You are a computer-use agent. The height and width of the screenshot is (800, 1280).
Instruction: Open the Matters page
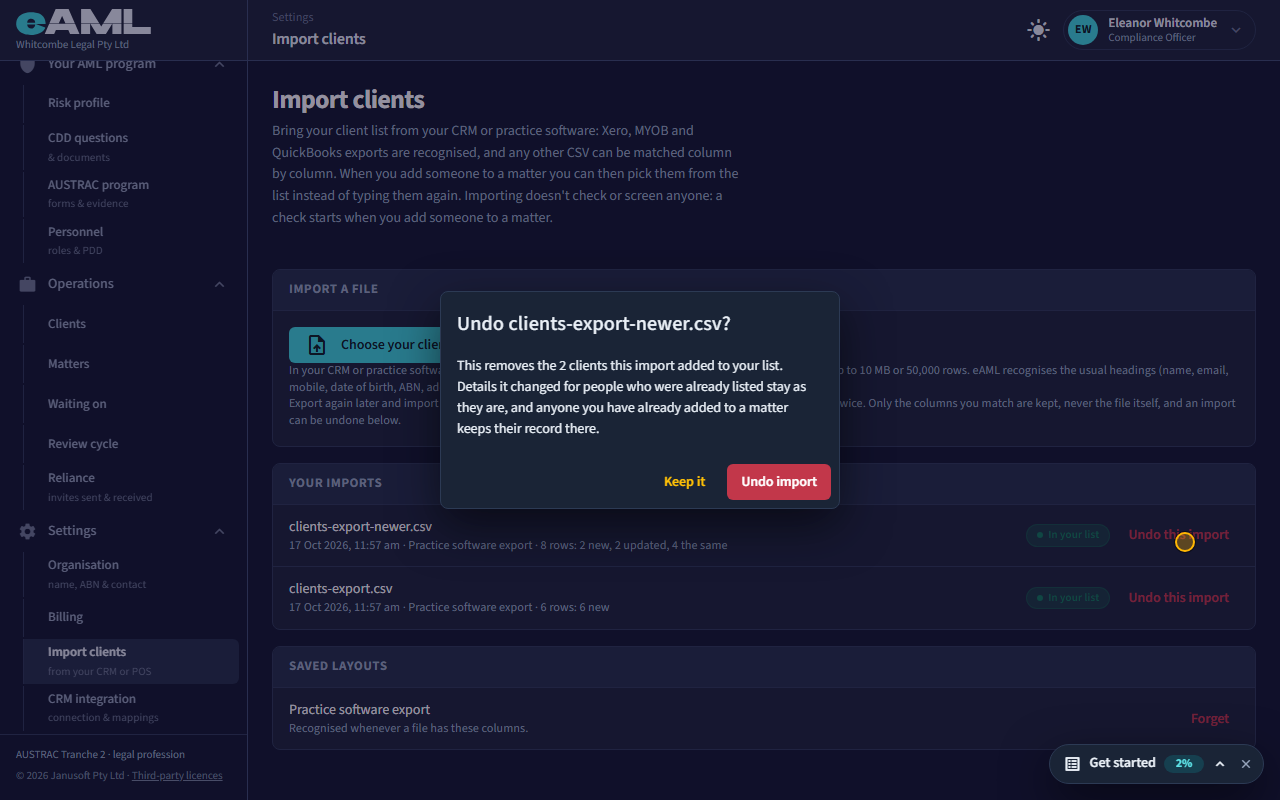[131, 364]
